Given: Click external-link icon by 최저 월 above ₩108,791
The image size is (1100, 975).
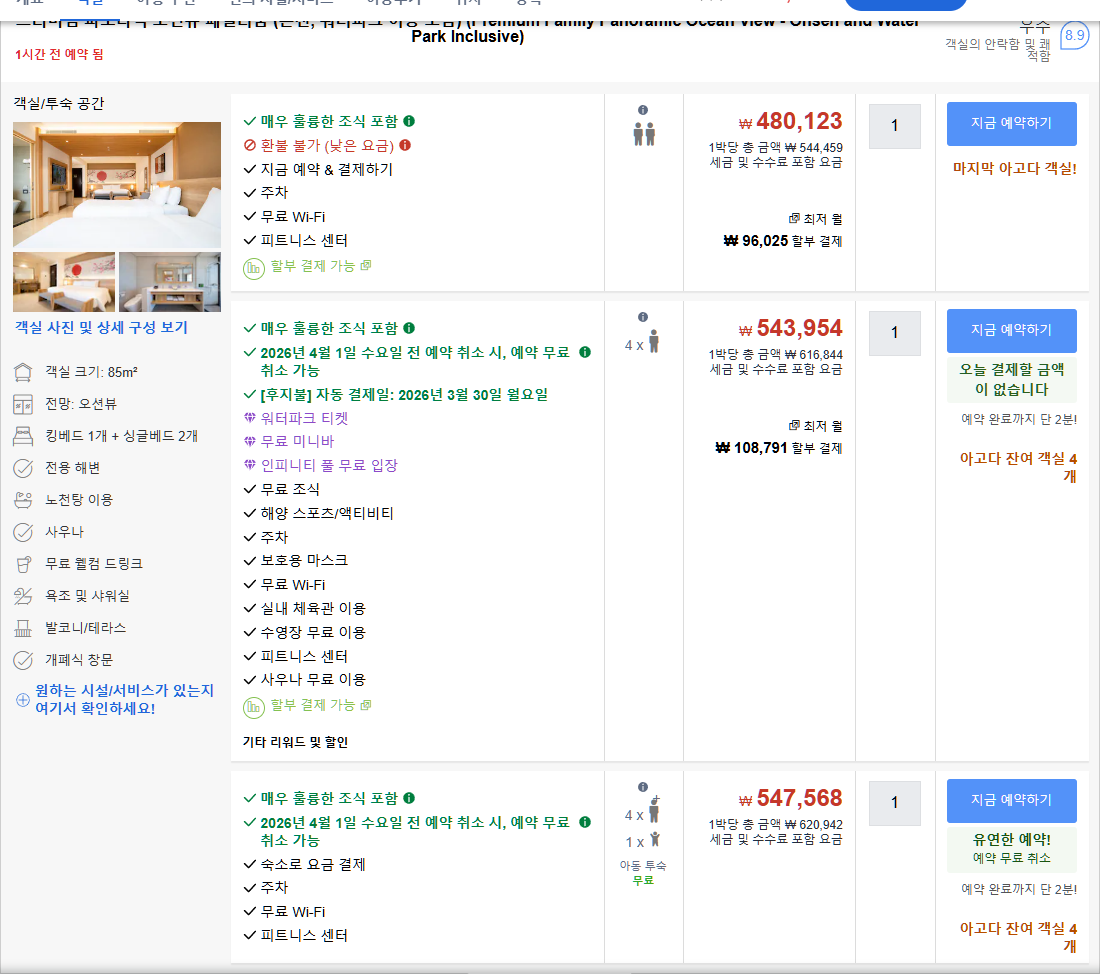Looking at the screenshot, I should [x=794, y=425].
